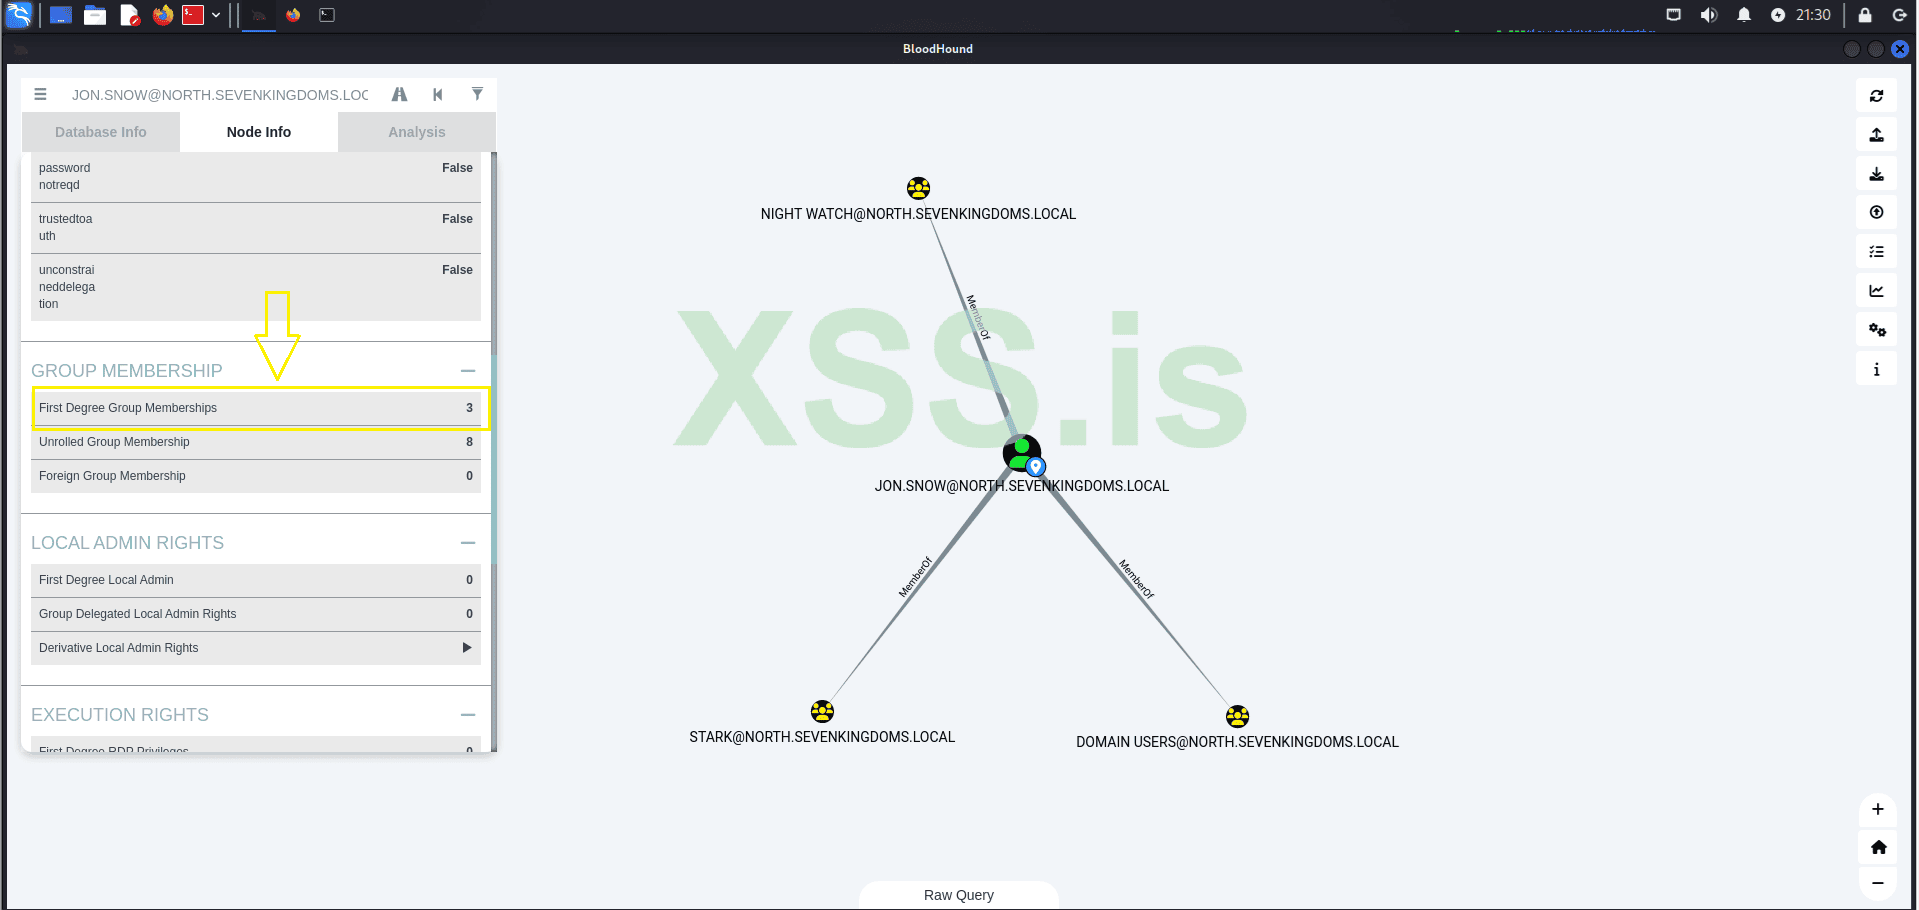Select the STARK group node
The height and width of the screenshot is (910, 1919).
tap(822, 711)
